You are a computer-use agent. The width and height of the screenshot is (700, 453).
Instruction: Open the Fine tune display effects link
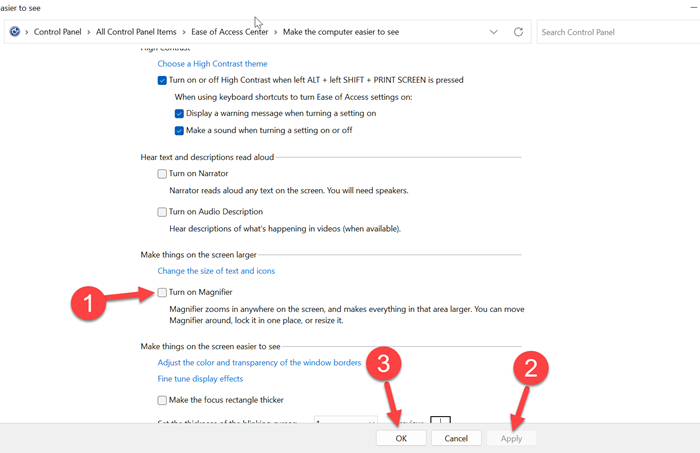pos(200,379)
